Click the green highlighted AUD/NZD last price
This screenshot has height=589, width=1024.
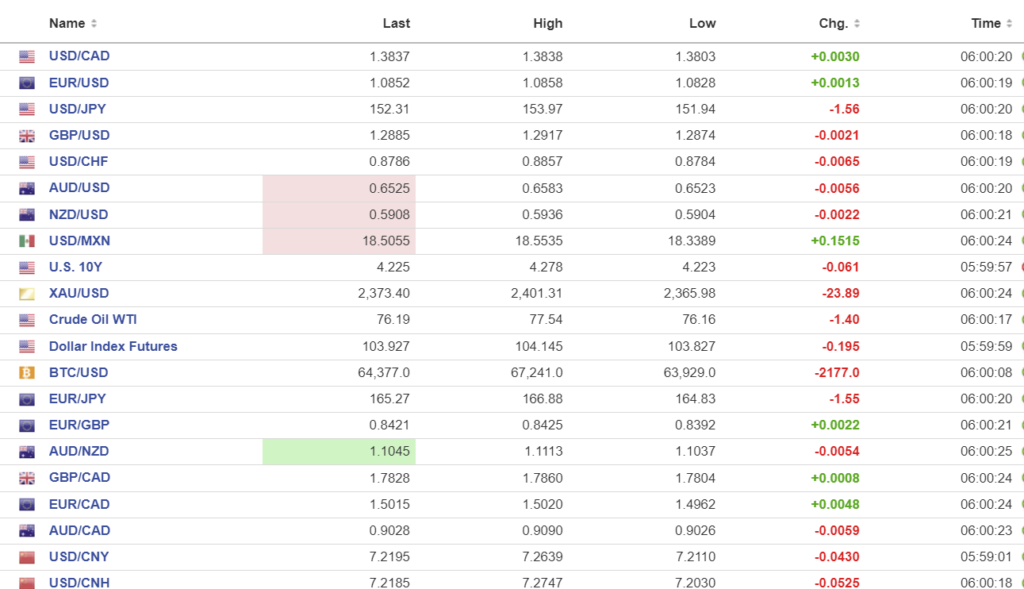392,452
